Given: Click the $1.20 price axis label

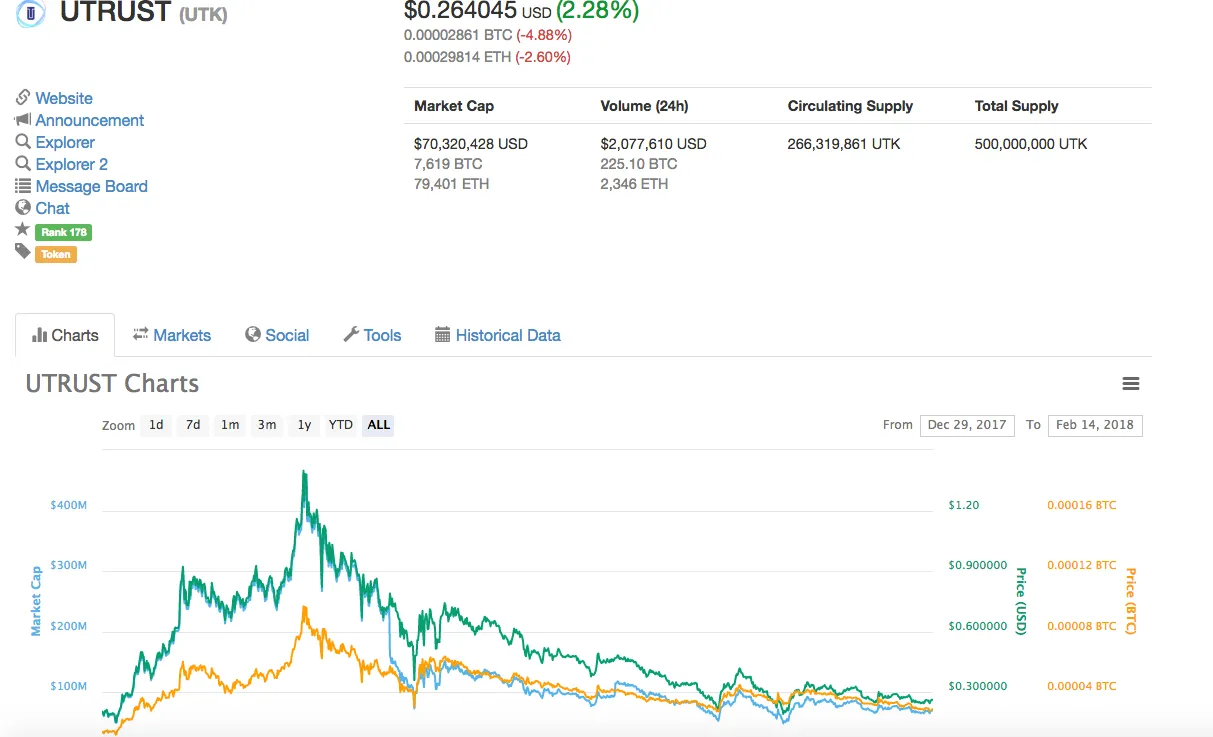Looking at the screenshot, I should [x=964, y=505].
